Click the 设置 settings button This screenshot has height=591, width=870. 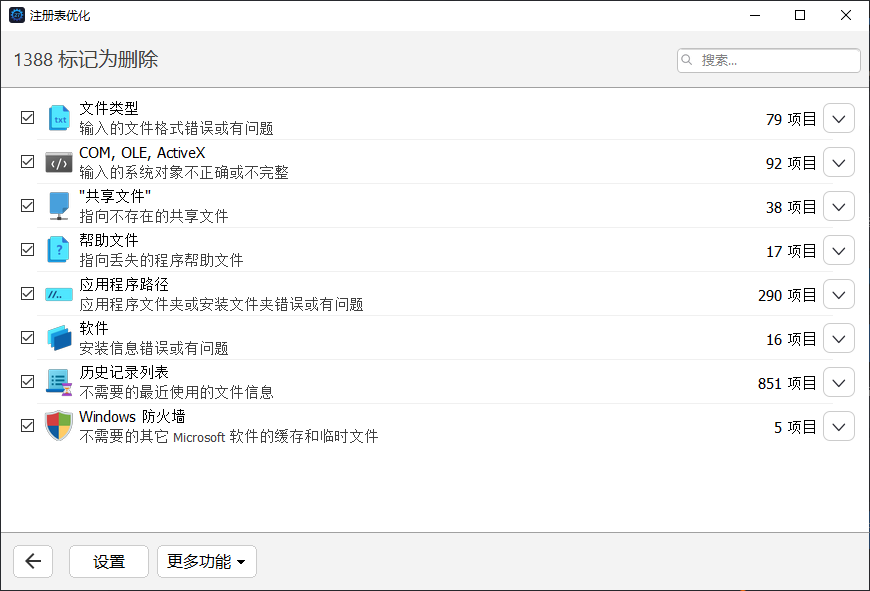coord(108,561)
